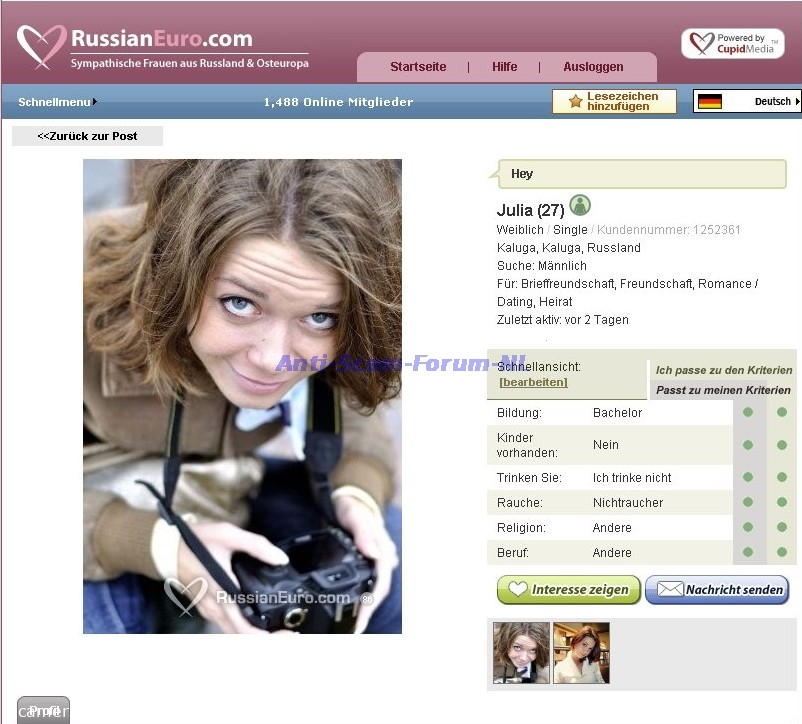Click the large profile photo
This screenshot has height=724, width=802.
point(242,396)
